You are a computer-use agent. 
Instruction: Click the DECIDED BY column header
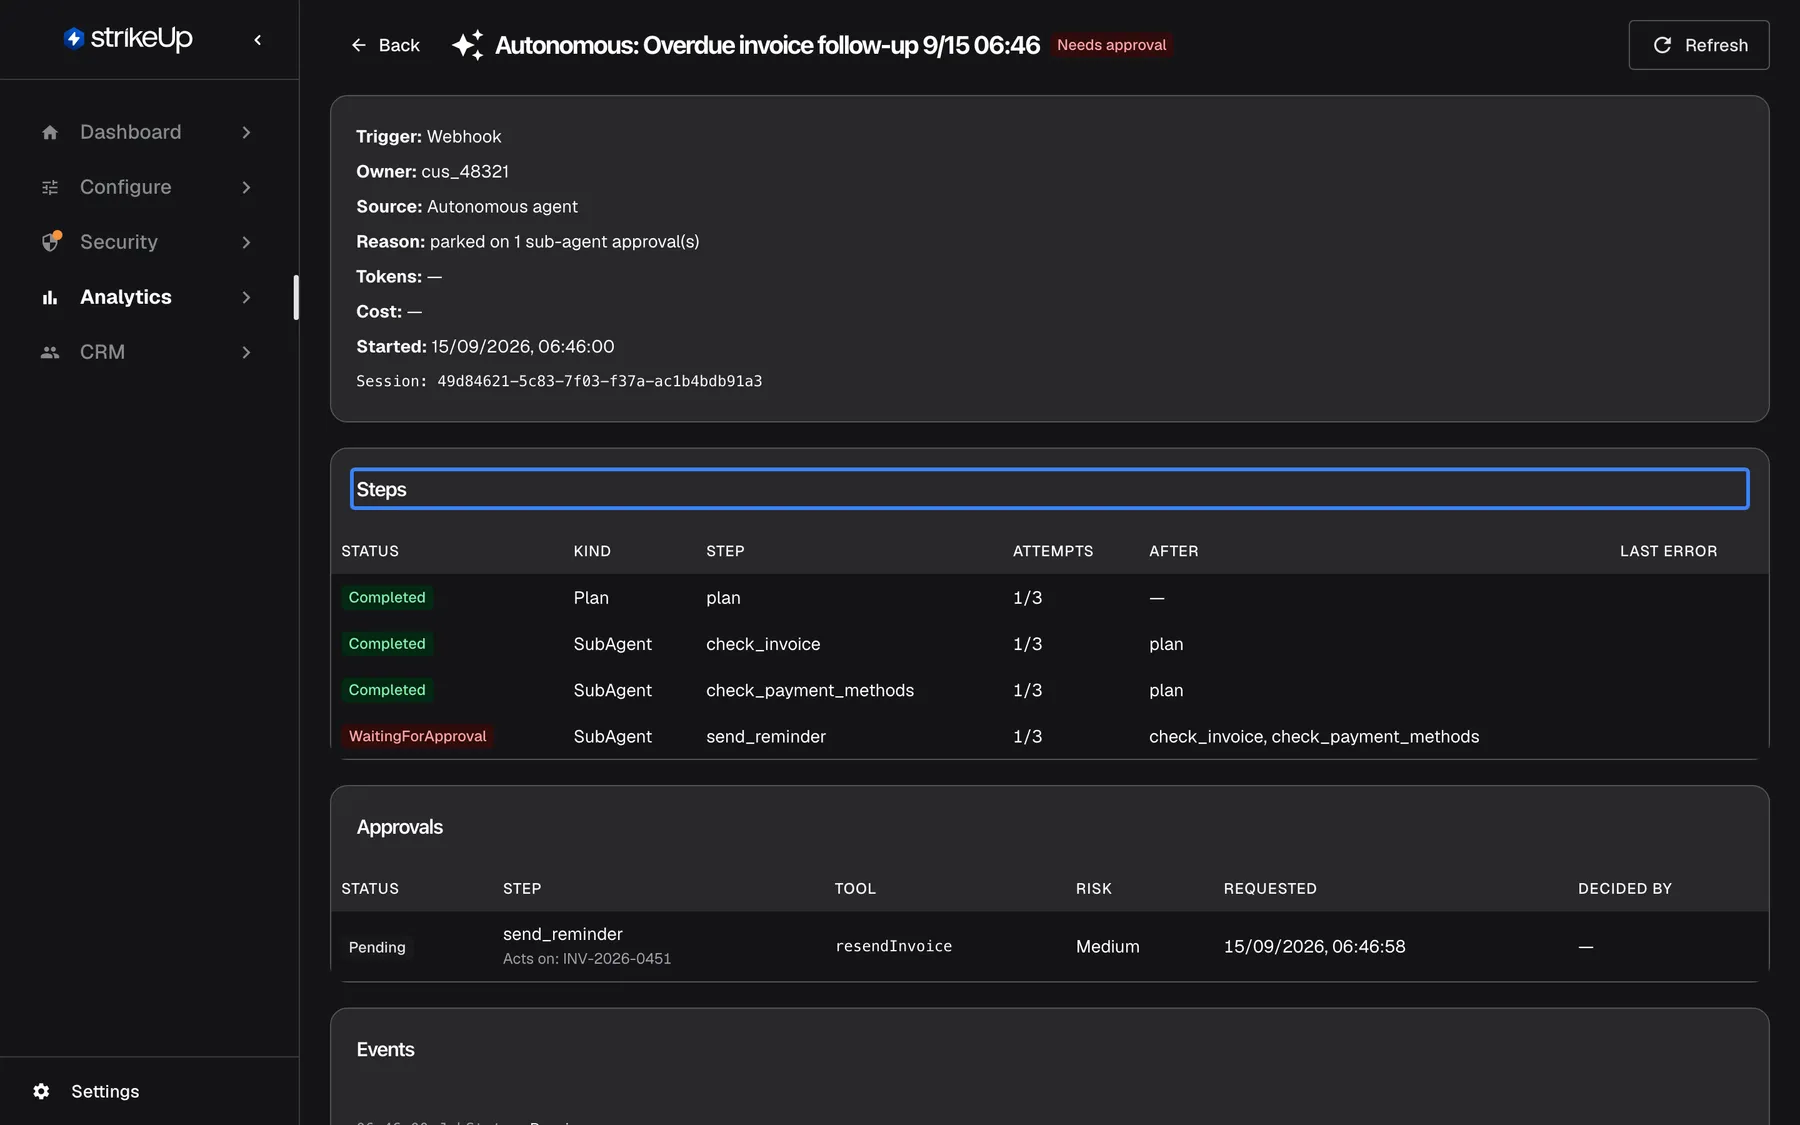point(1624,888)
